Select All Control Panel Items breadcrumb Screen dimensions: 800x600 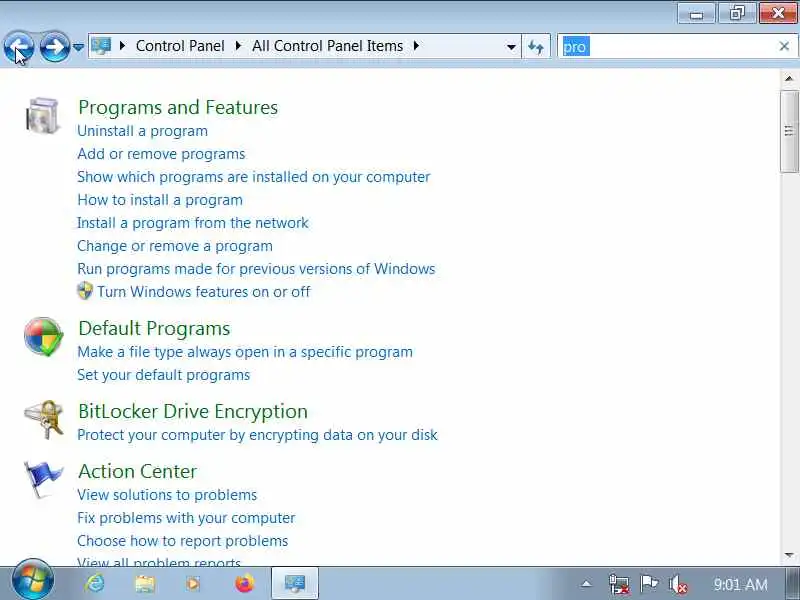pos(328,46)
